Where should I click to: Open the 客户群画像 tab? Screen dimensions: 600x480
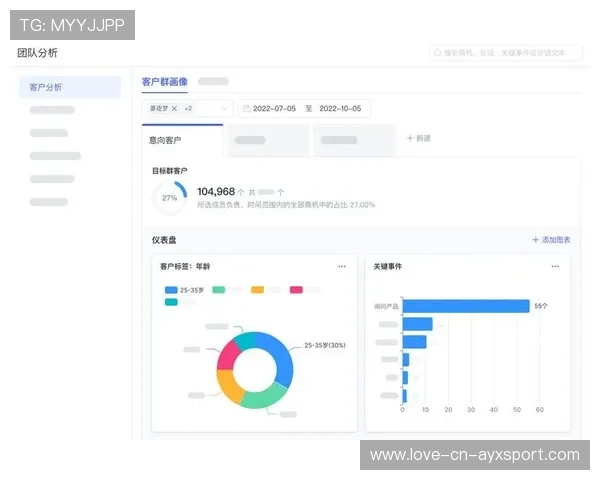click(x=165, y=82)
